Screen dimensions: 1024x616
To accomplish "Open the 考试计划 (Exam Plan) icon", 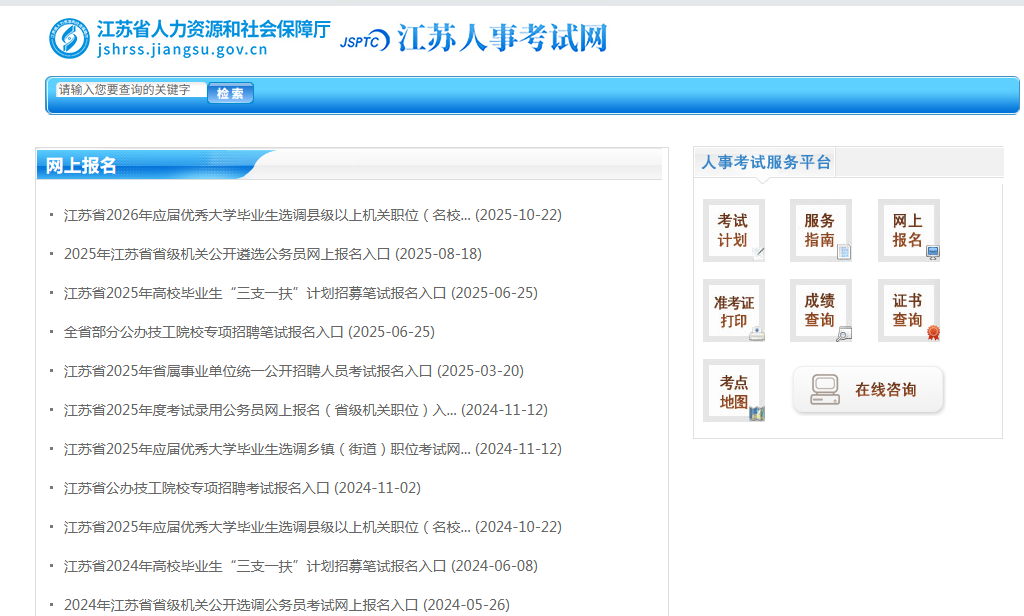I will [733, 231].
